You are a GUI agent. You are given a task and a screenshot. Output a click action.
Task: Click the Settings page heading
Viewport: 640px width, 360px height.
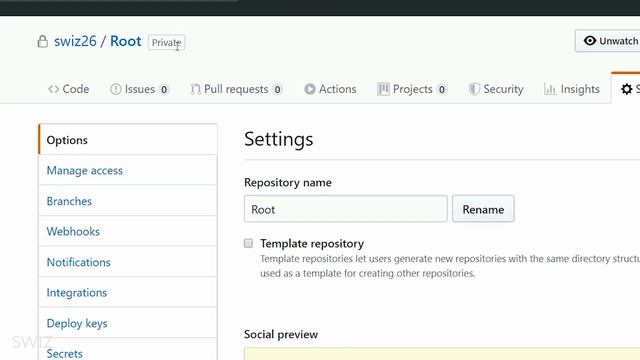(279, 139)
